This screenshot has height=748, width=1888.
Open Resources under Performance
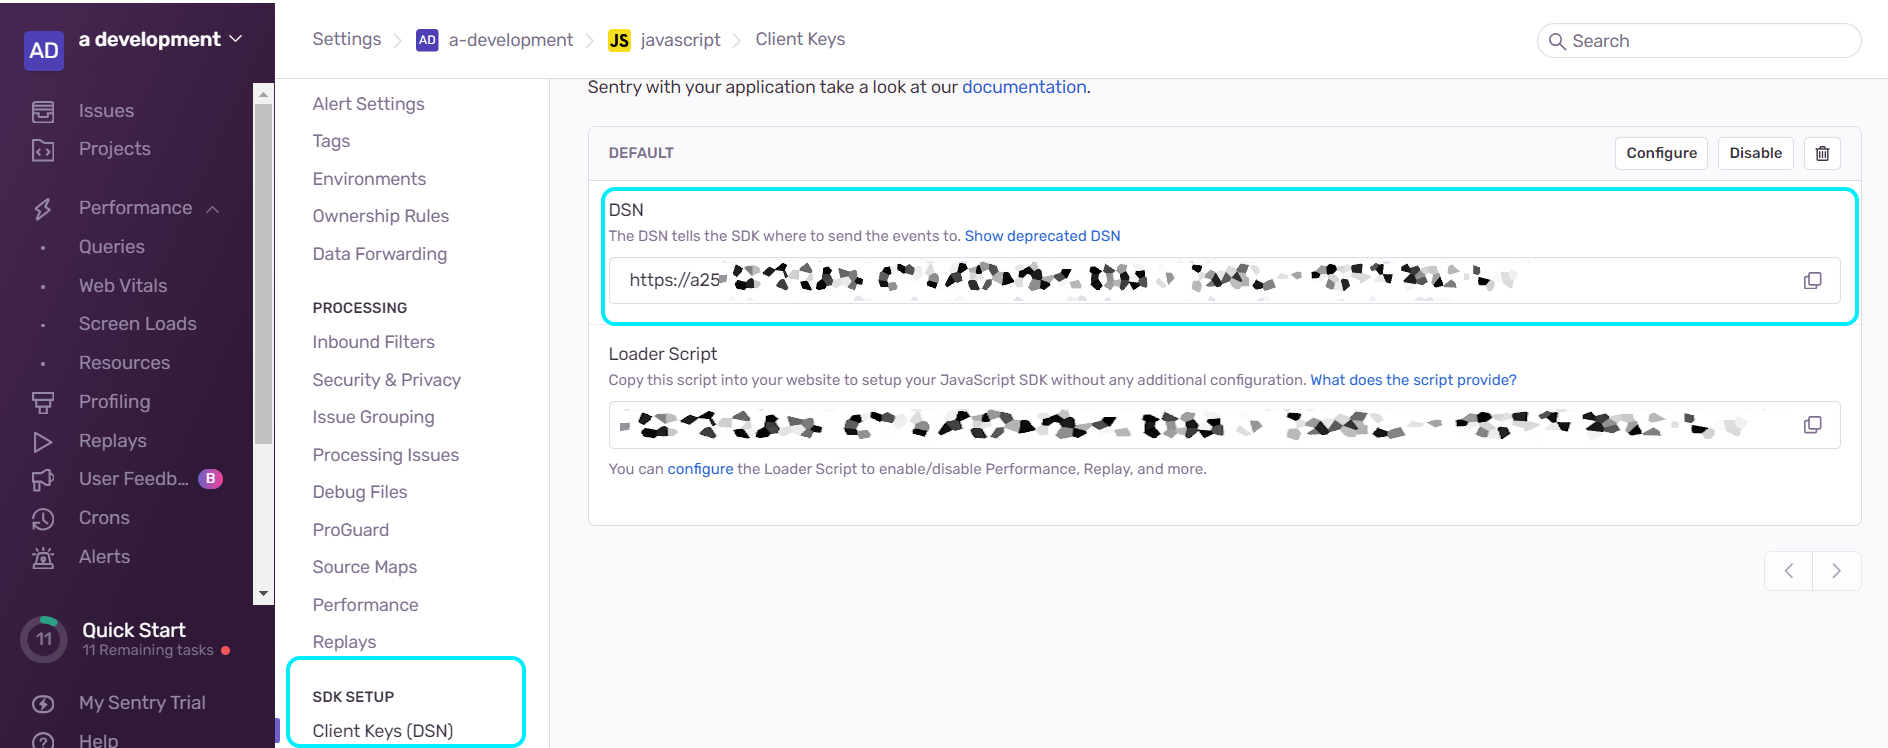(124, 363)
